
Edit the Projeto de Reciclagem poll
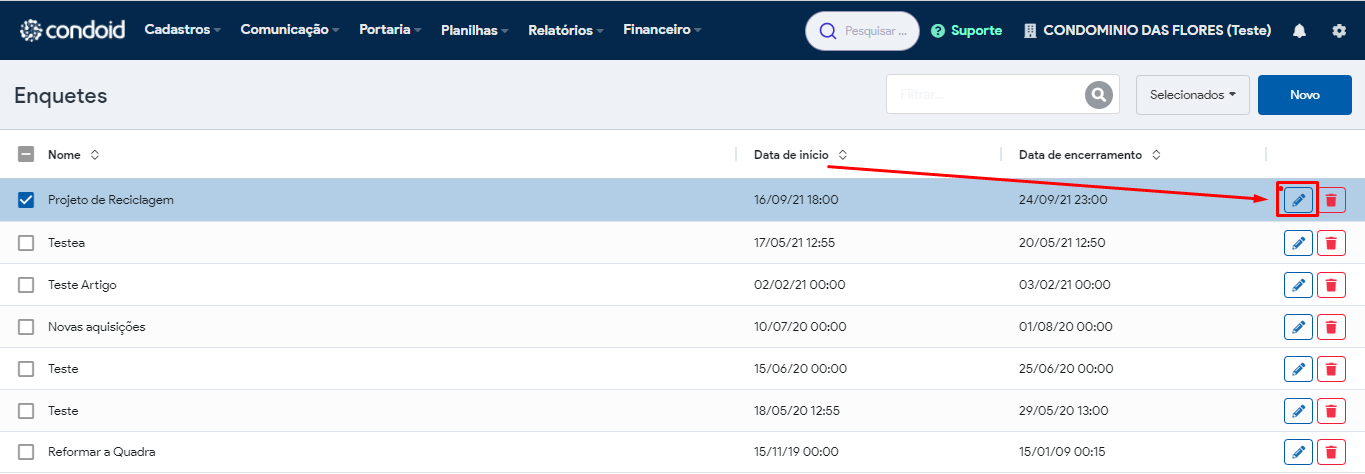click(x=1298, y=200)
